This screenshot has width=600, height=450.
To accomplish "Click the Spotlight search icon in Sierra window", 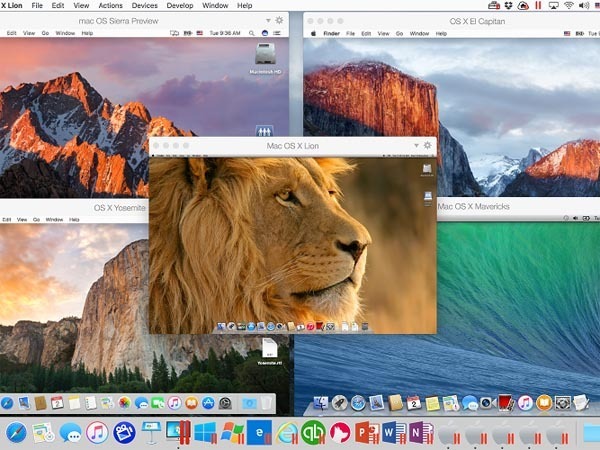I will coord(251,33).
